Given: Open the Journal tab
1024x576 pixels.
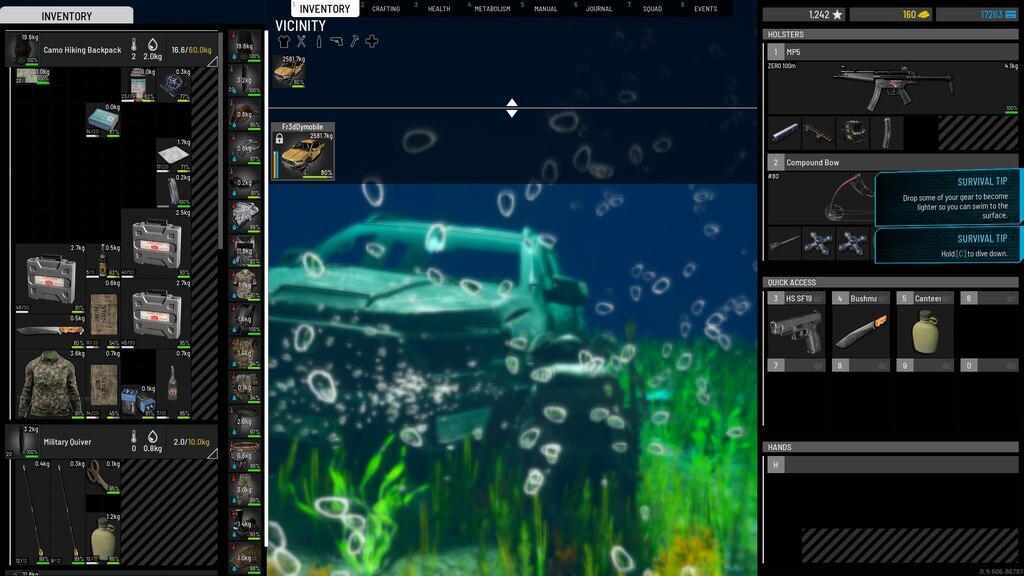Looking at the screenshot, I should (599, 9).
